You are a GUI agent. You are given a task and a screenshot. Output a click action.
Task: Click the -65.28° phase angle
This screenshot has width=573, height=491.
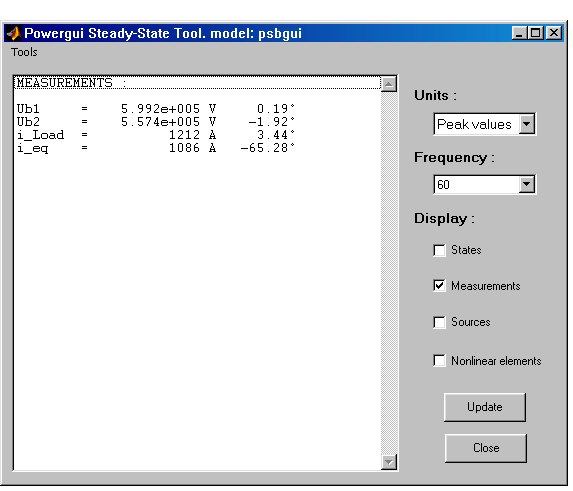pos(267,148)
